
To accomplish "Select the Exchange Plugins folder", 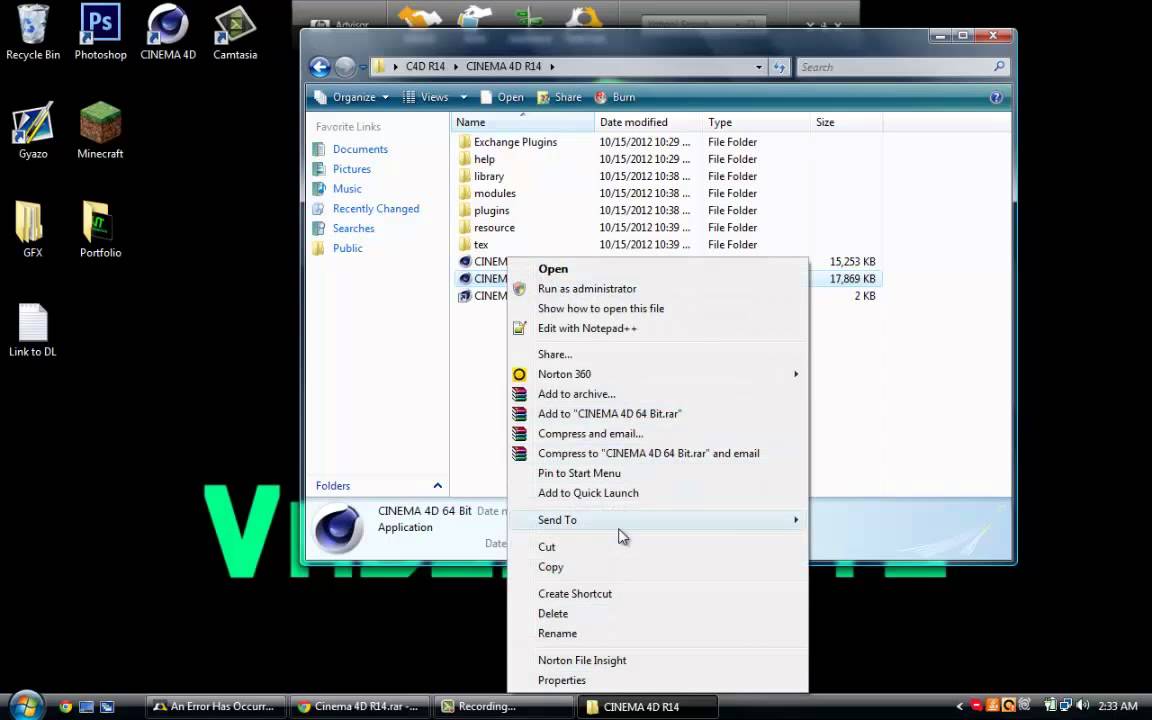I will pyautogui.click(x=515, y=142).
